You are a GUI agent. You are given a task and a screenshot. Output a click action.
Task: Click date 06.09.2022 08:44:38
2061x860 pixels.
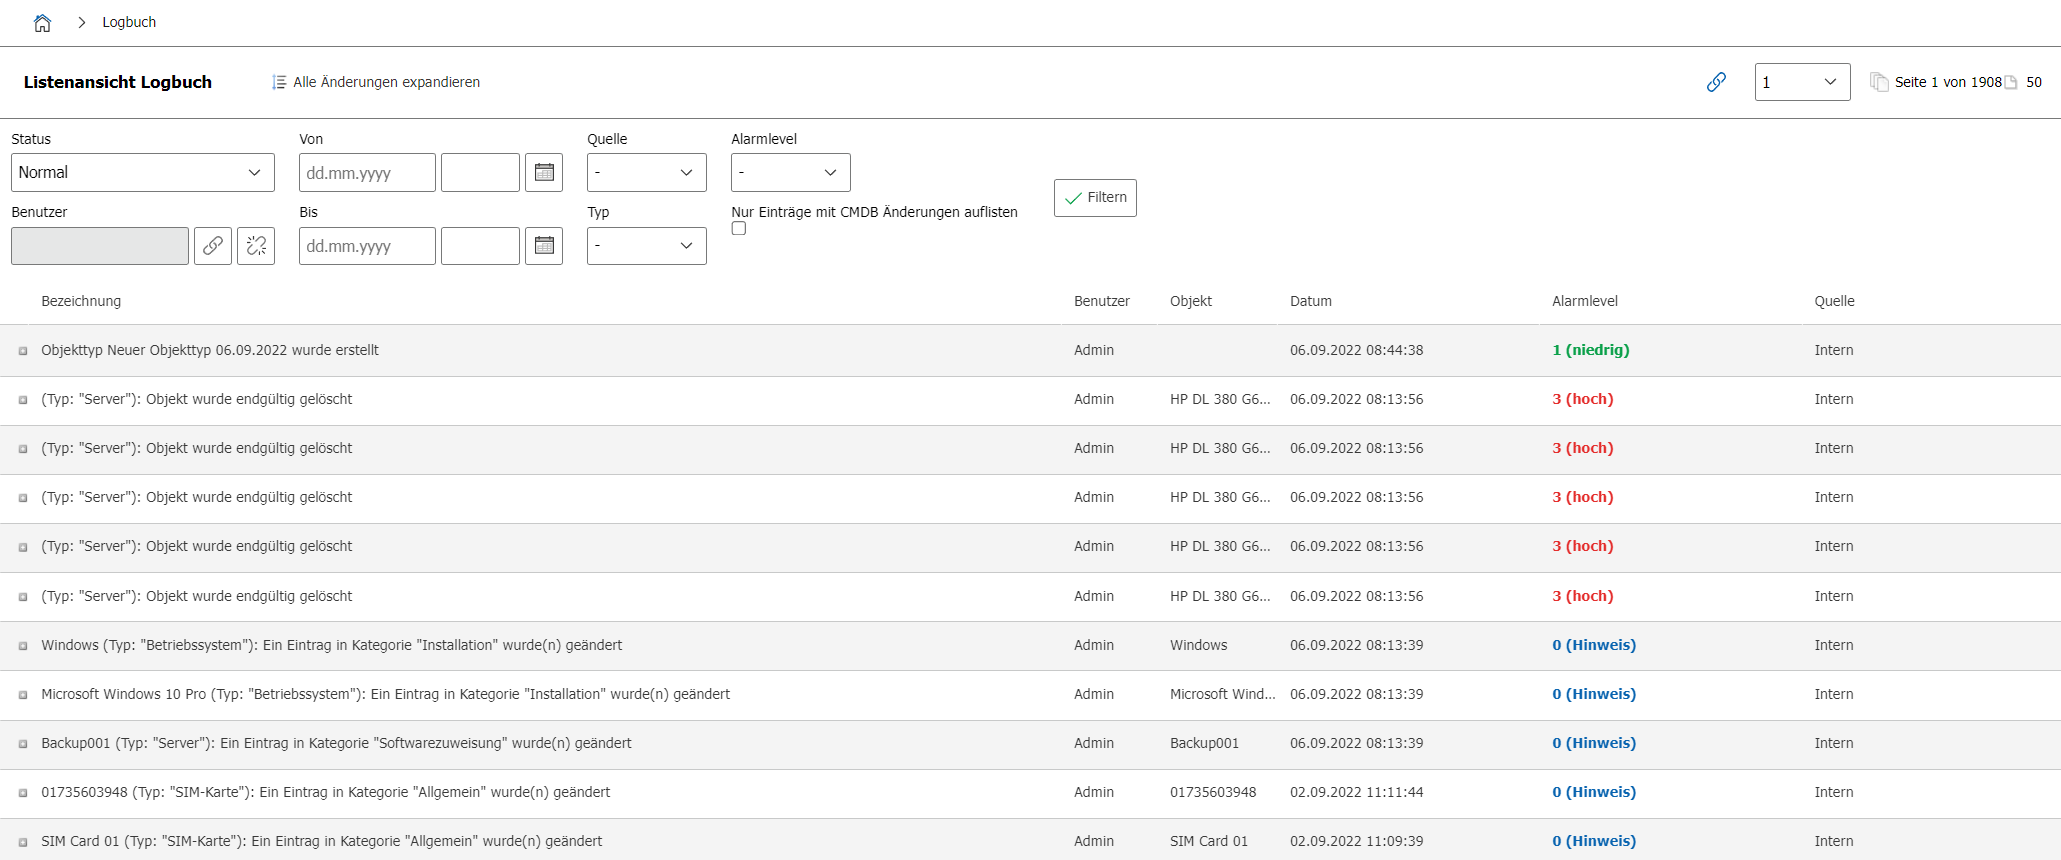pyautogui.click(x=1357, y=350)
